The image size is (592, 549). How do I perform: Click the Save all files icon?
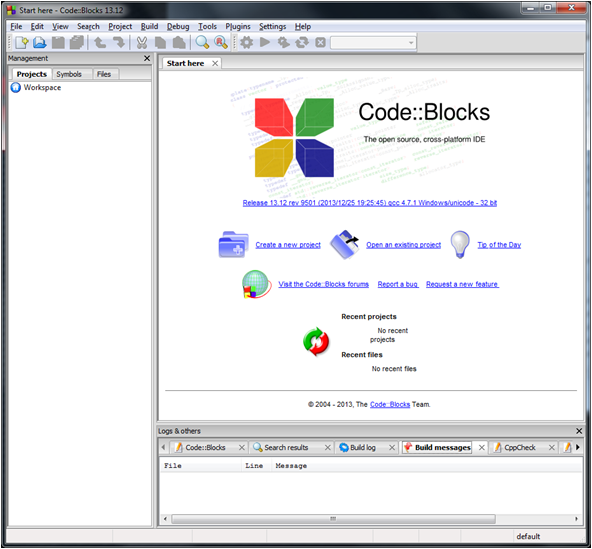point(77,42)
